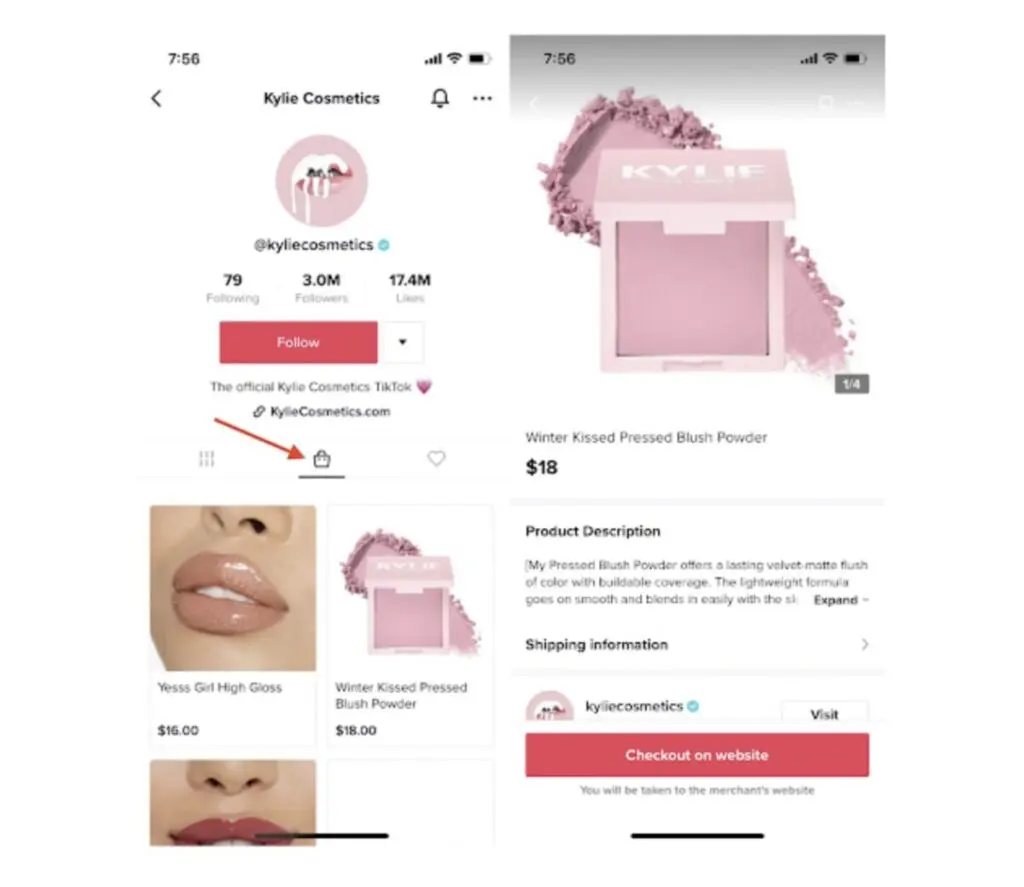
Task: Switch to the videos grid tab
Action: click(x=206, y=459)
